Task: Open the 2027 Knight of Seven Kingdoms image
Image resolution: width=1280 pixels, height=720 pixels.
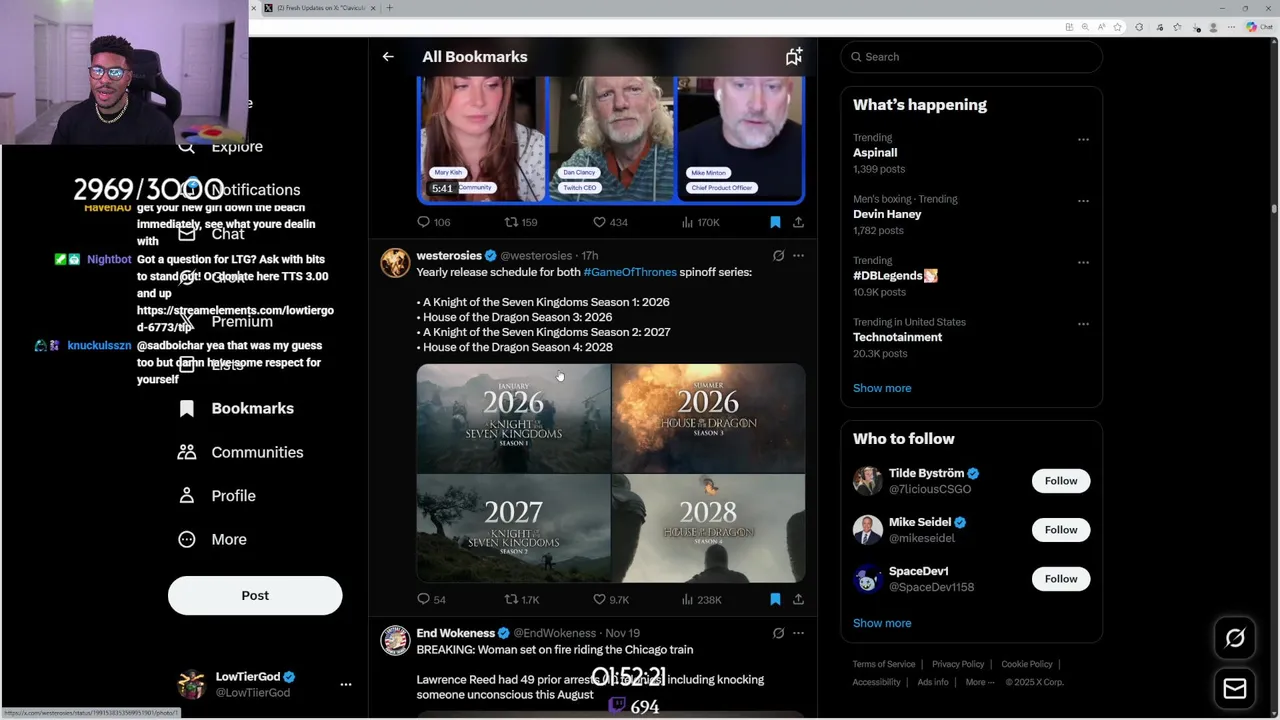Action: (x=513, y=528)
